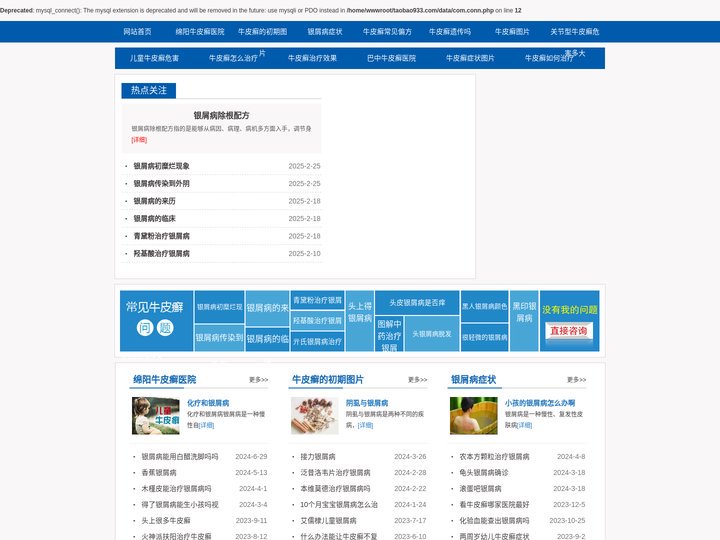This screenshot has height=540, width=720.
Task: Click 头银屑病脱发 tile
Action: pyautogui.click(x=432, y=334)
